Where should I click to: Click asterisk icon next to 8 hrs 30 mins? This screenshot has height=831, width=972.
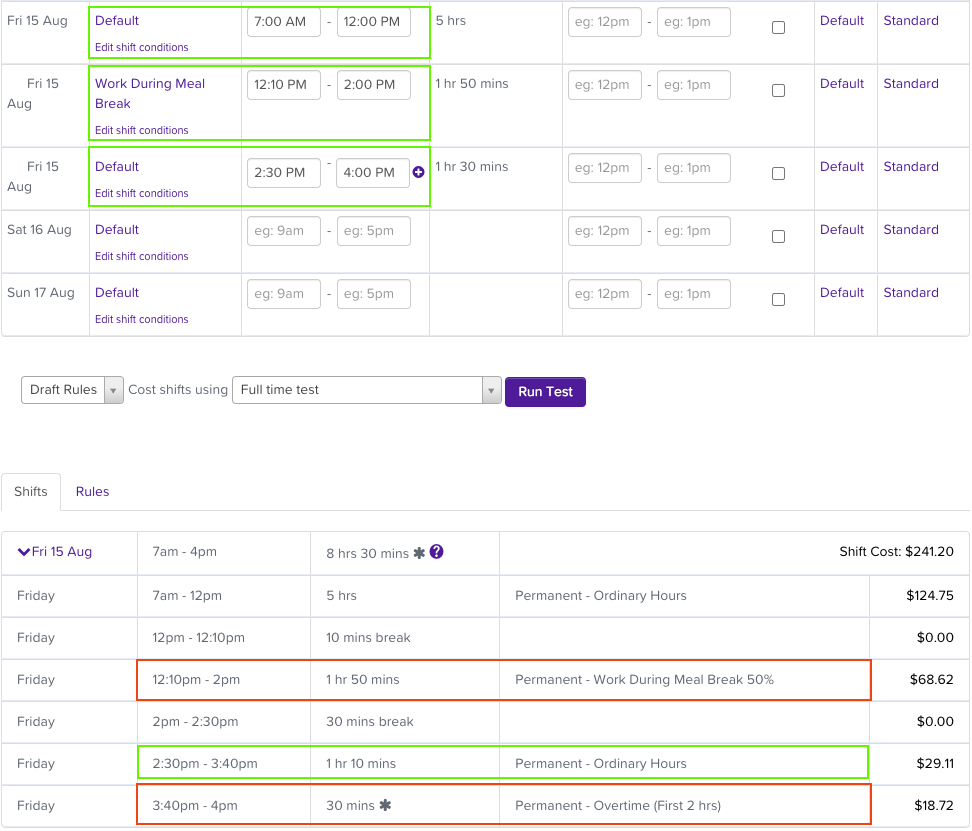[x=419, y=553]
